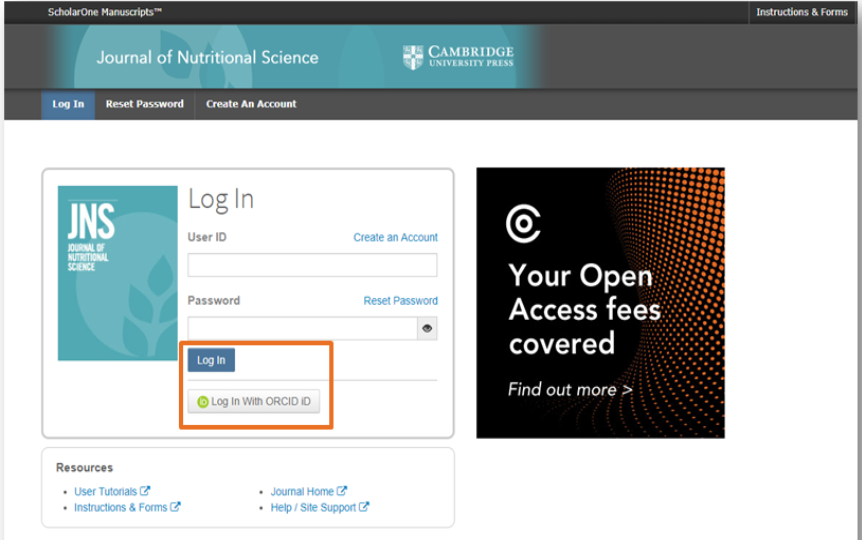
Task: Focus the Password input field
Action: point(302,328)
